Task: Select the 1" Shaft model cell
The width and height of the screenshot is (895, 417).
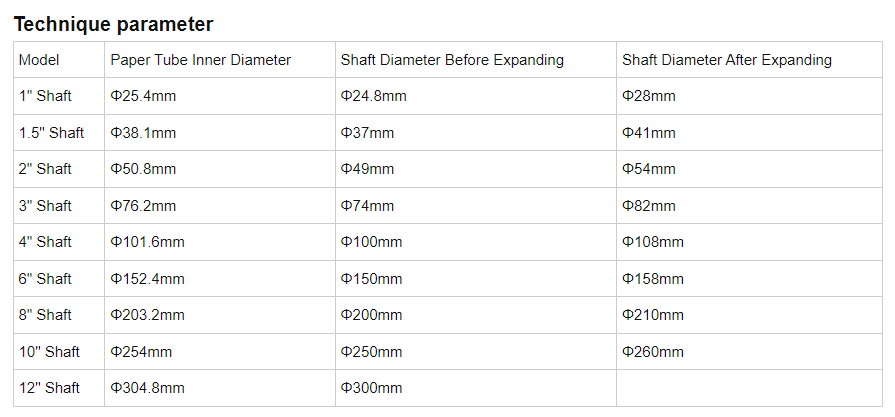Action: coord(45,96)
